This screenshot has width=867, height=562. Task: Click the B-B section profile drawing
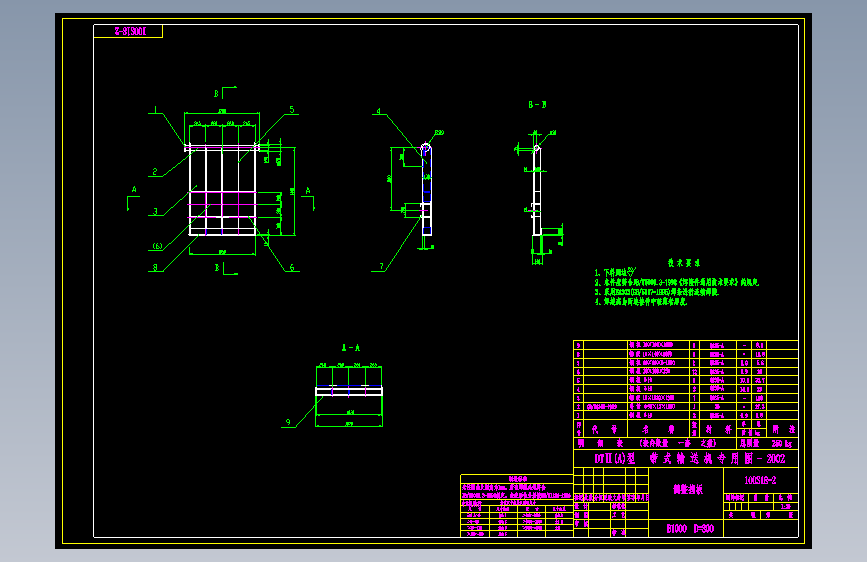pos(536,191)
